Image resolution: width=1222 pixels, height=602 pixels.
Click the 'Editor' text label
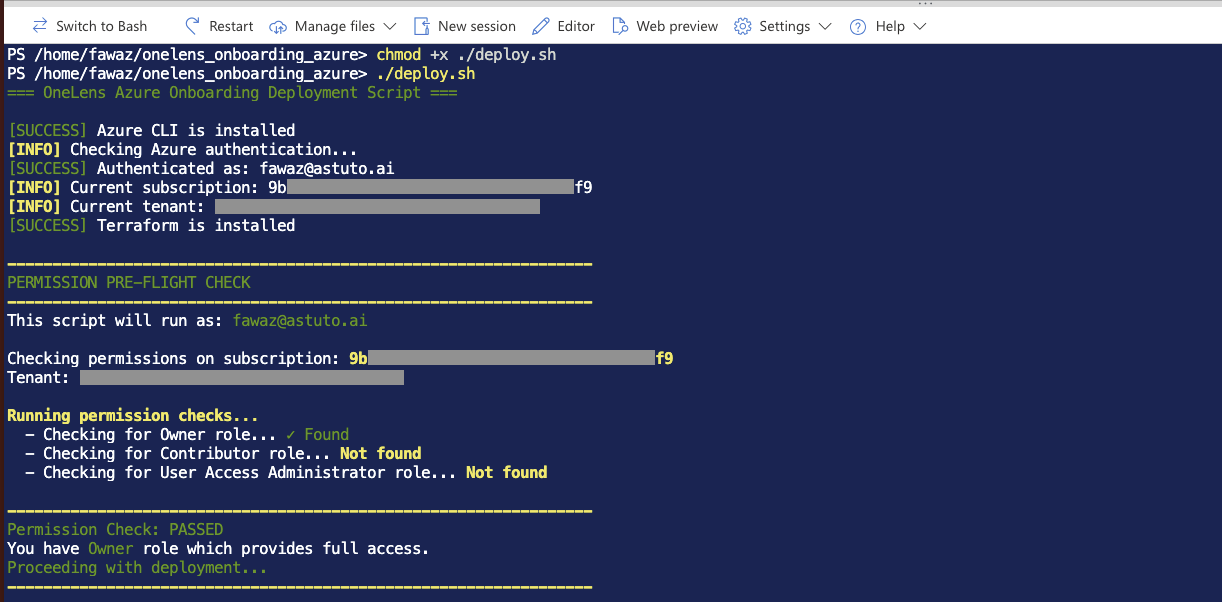click(x=576, y=26)
